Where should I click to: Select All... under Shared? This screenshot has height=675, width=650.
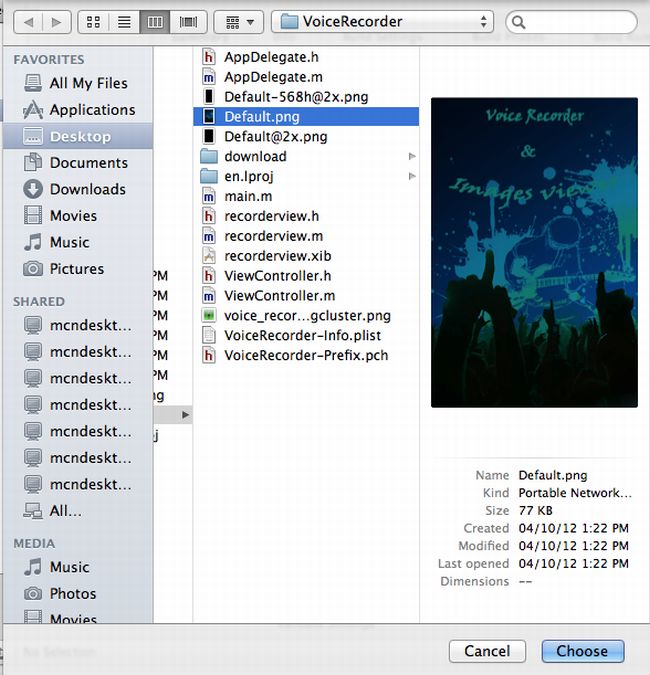[x=77, y=511]
